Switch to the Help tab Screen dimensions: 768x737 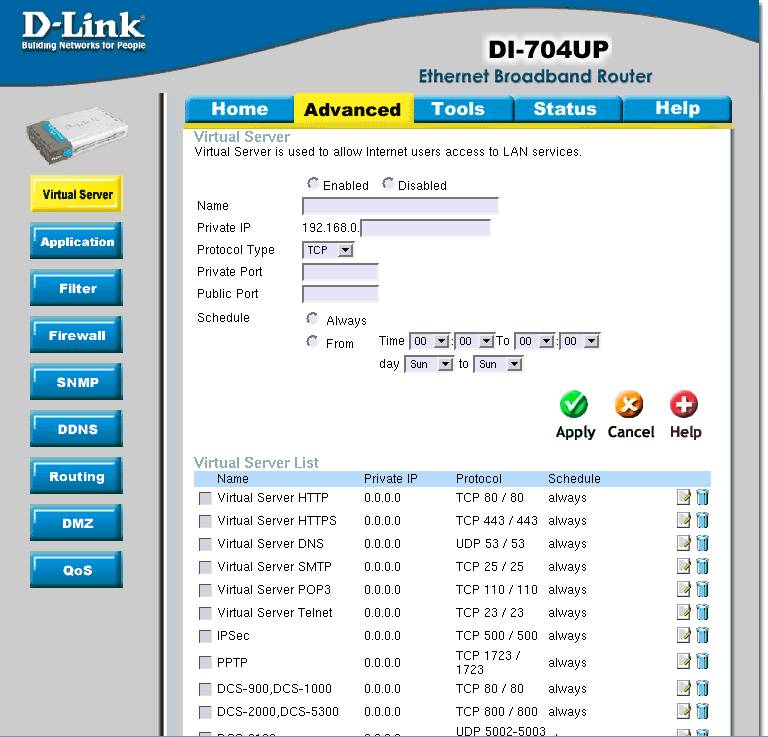pos(677,109)
